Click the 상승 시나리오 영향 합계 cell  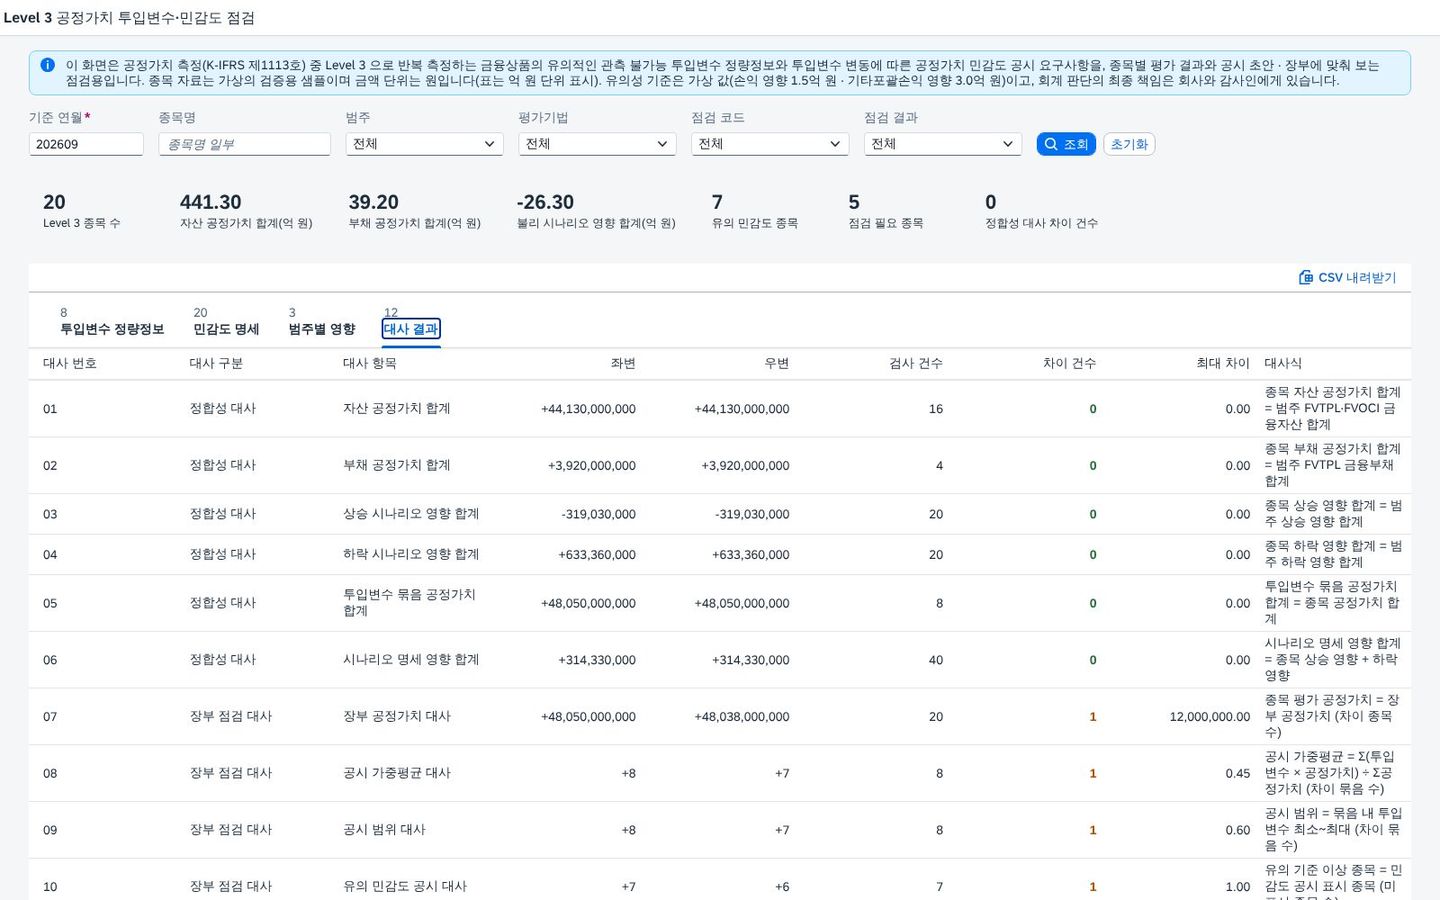[411, 514]
